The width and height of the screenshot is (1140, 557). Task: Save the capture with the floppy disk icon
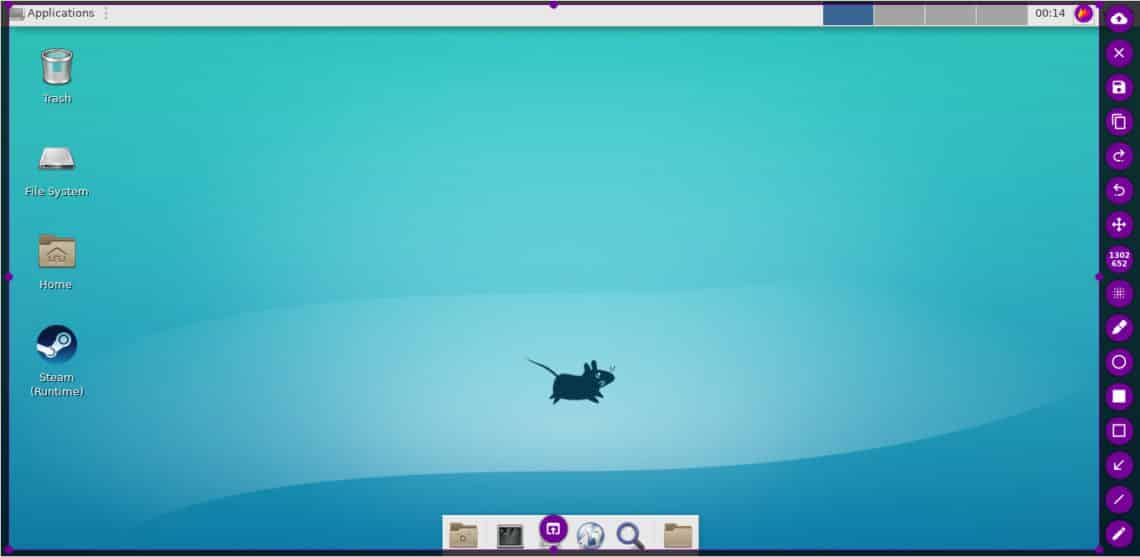(x=1119, y=88)
